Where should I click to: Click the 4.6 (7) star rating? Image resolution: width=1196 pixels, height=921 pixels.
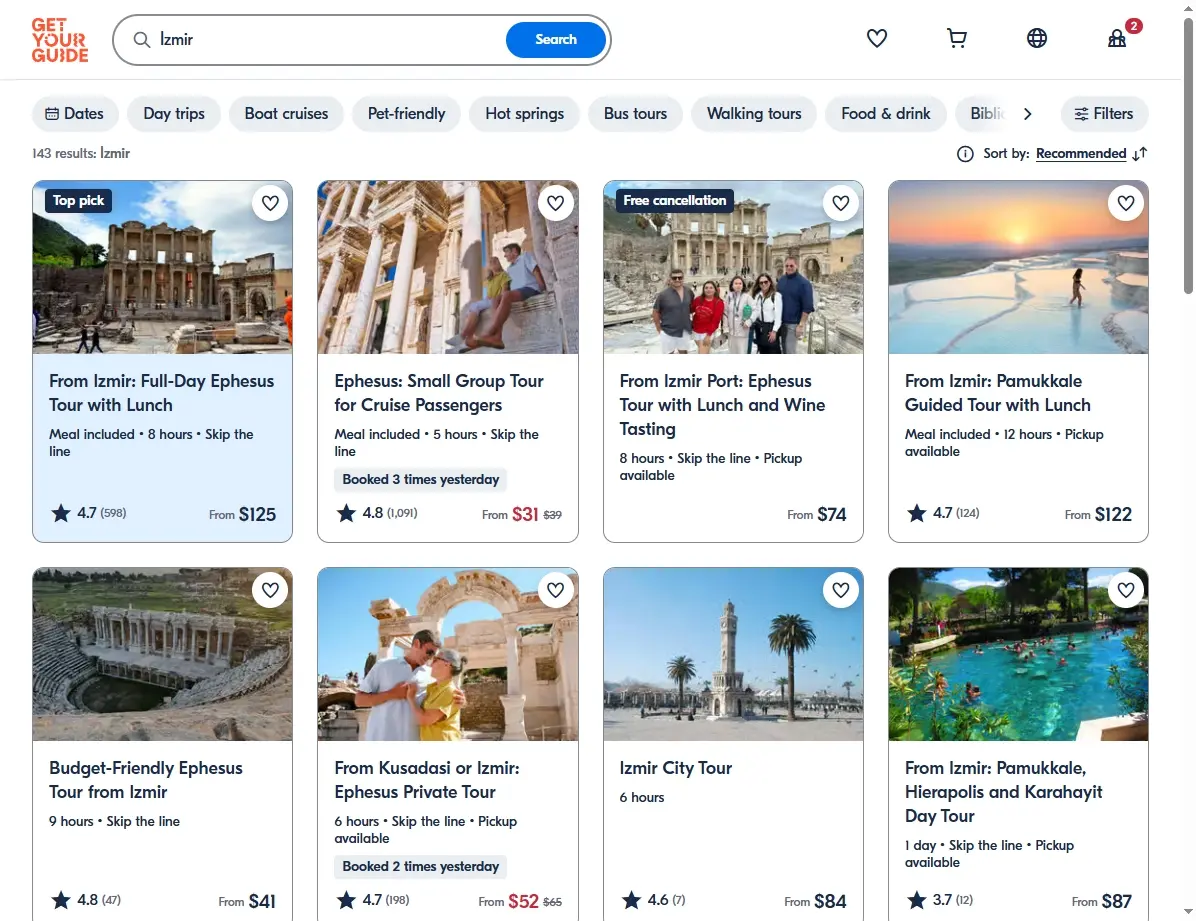point(654,900)
